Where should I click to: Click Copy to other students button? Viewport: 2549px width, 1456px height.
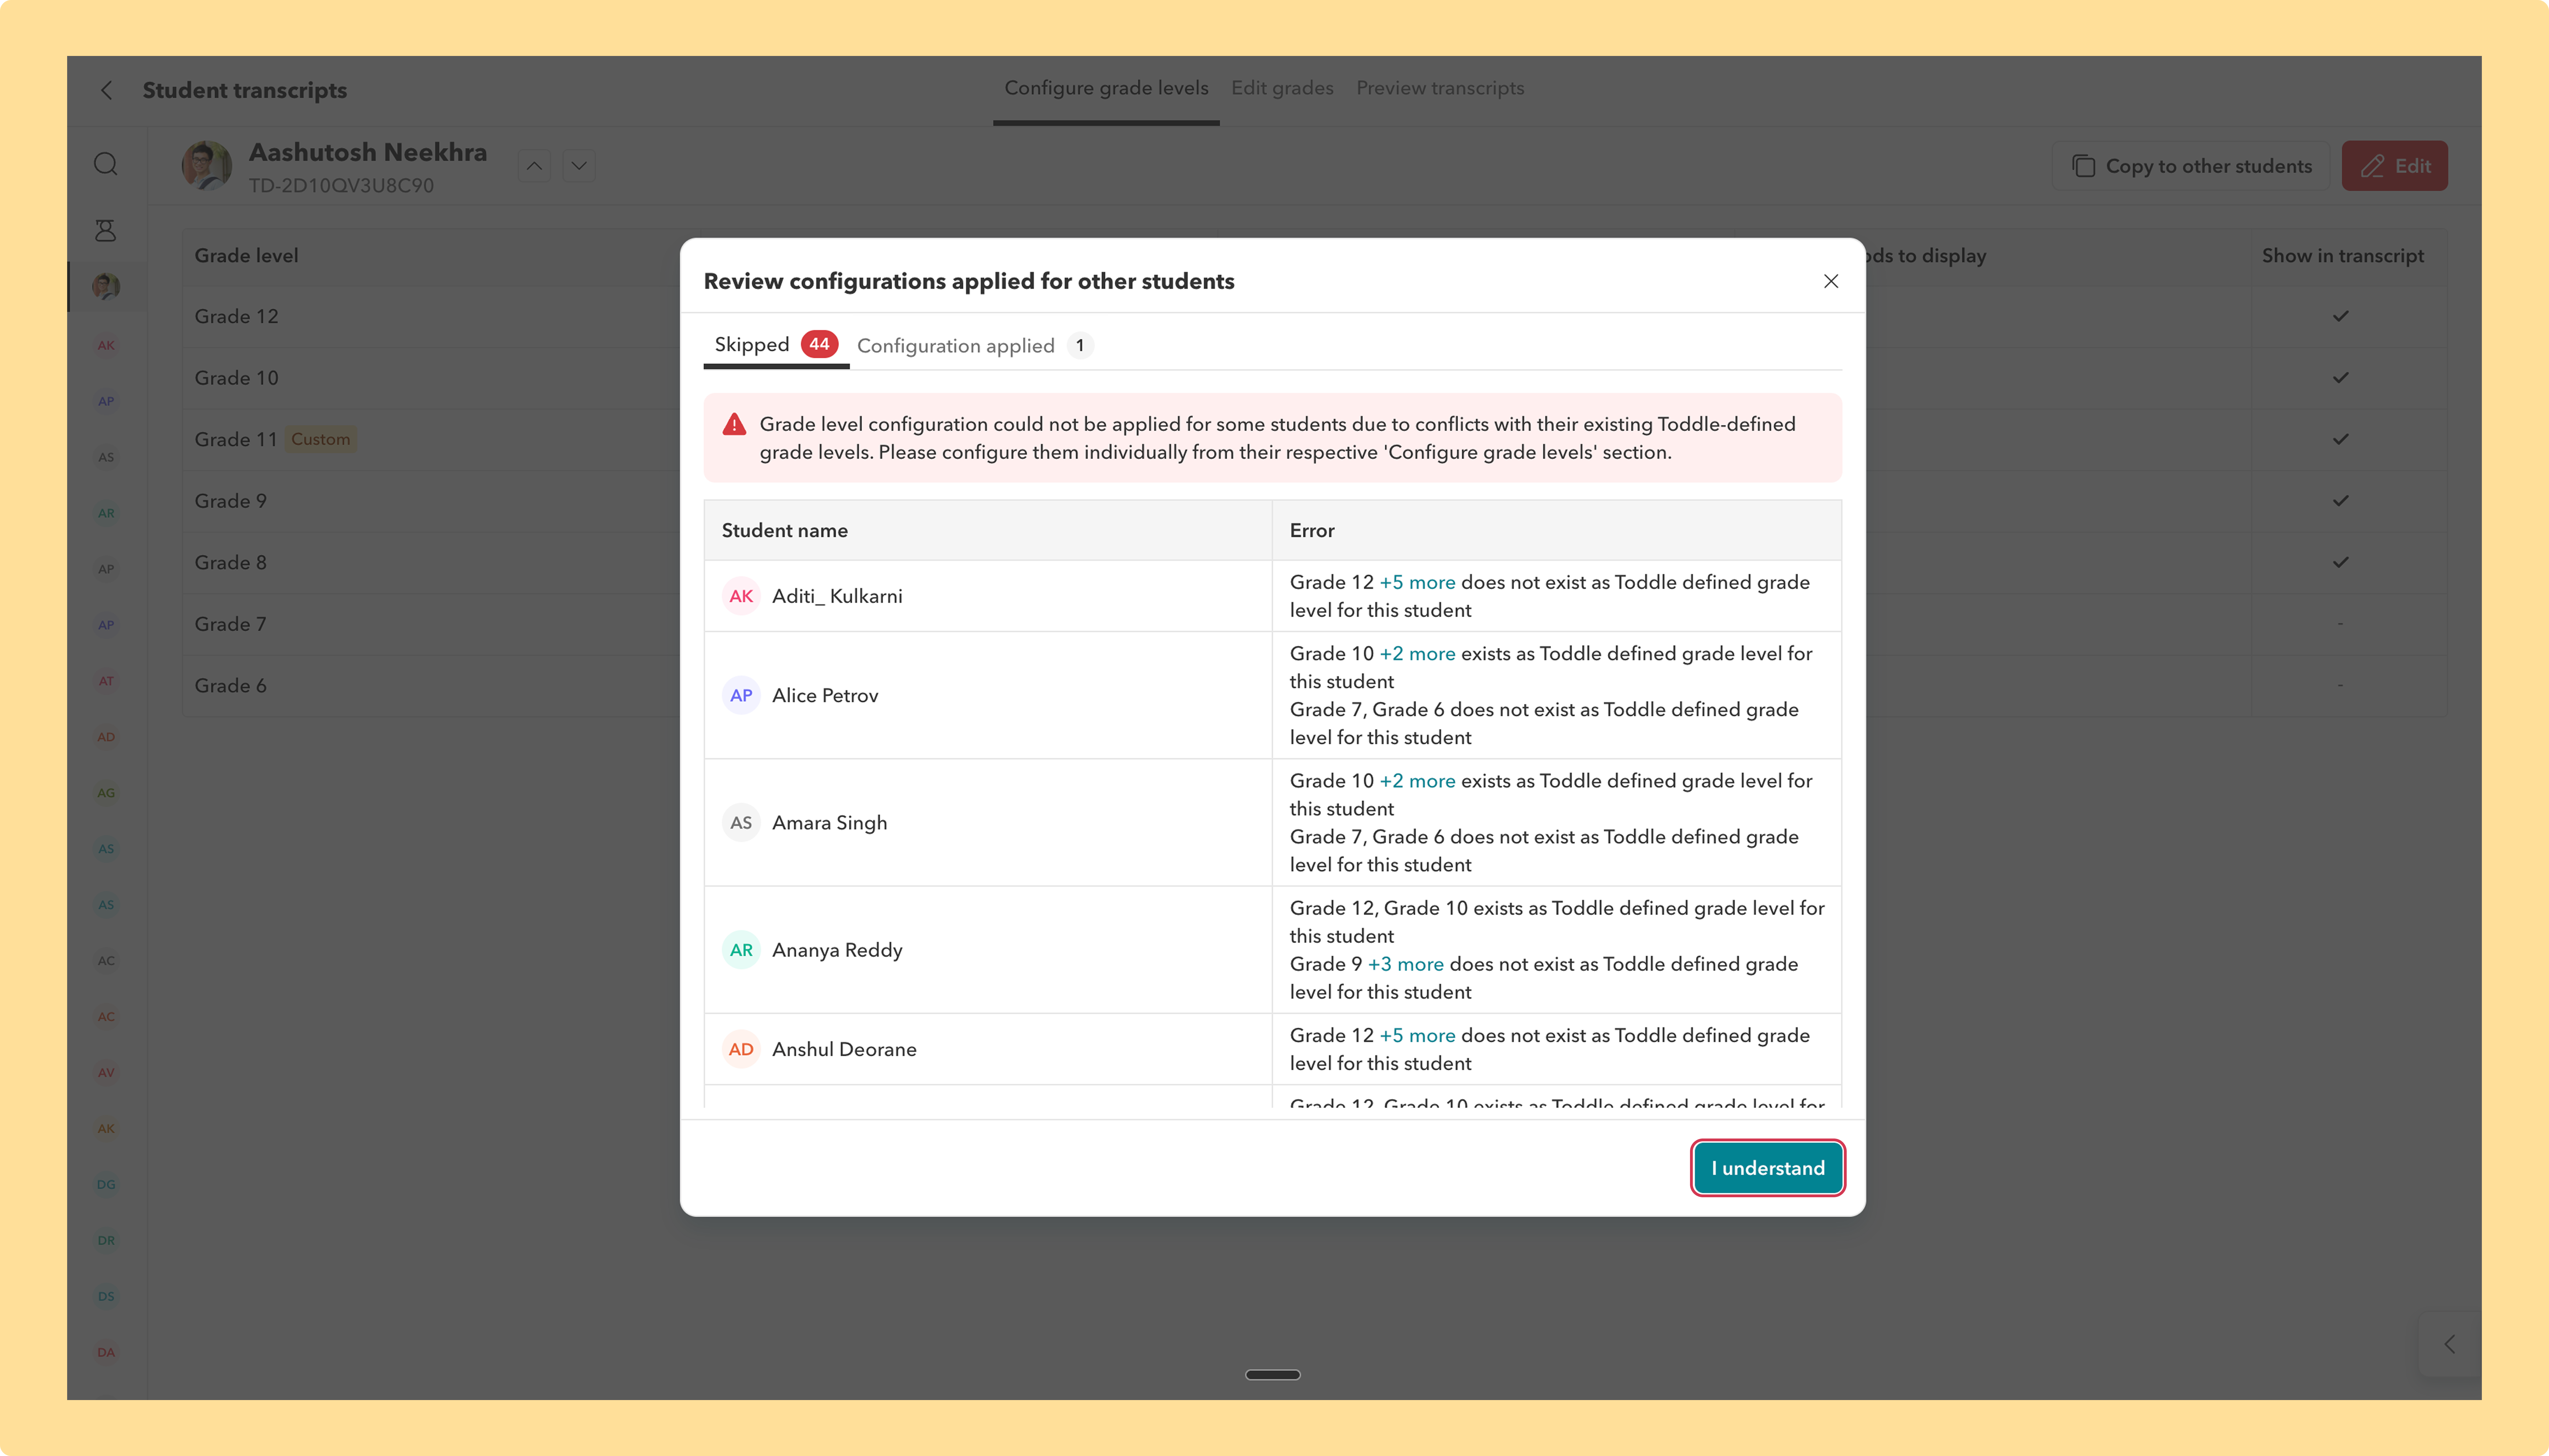[x=2191, y=166]
